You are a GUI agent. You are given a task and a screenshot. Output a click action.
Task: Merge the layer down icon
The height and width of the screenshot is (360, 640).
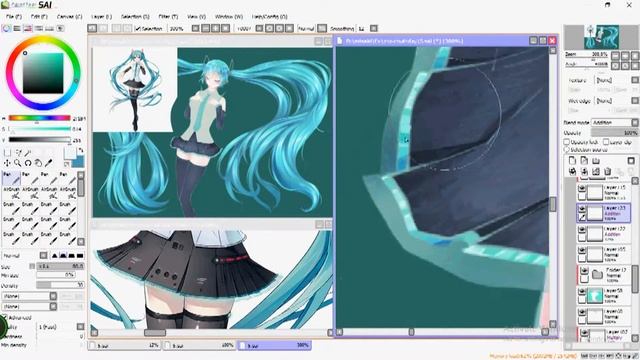click(x=584, y=171)
